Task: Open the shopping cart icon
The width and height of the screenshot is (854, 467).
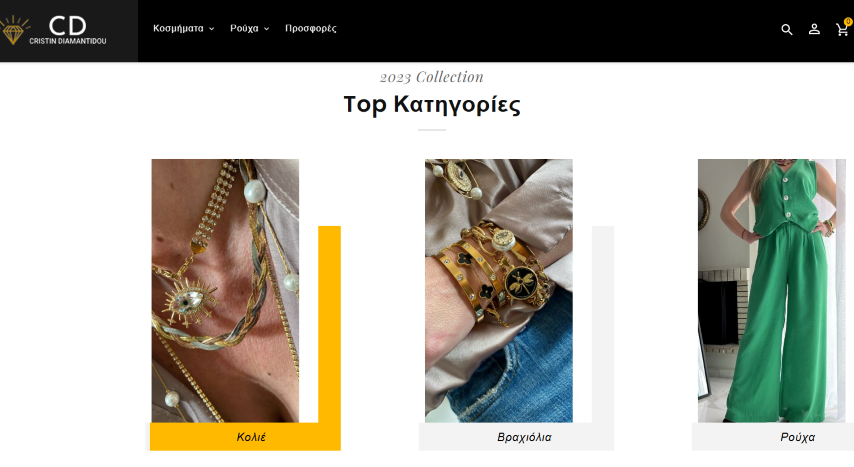Action: (x=842, y=30)
